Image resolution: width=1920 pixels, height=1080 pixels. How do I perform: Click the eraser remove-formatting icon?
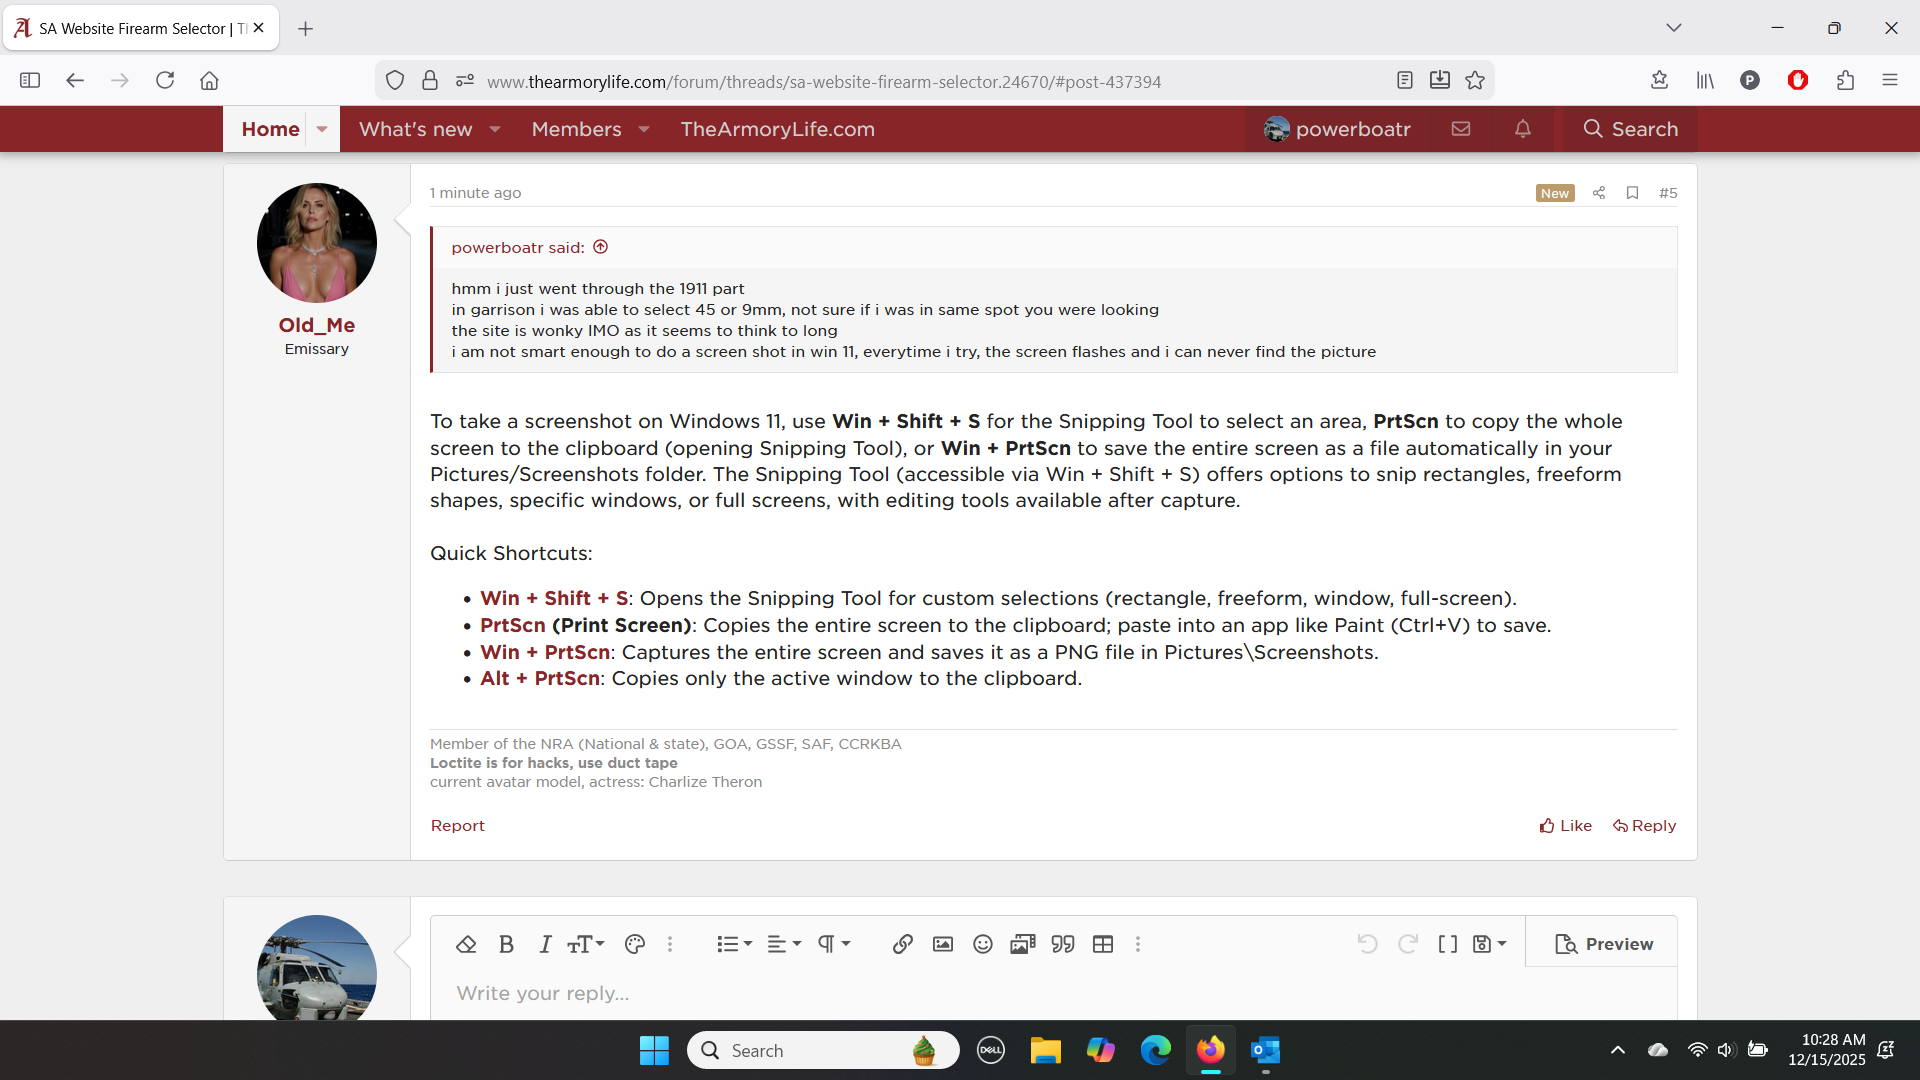466,944
